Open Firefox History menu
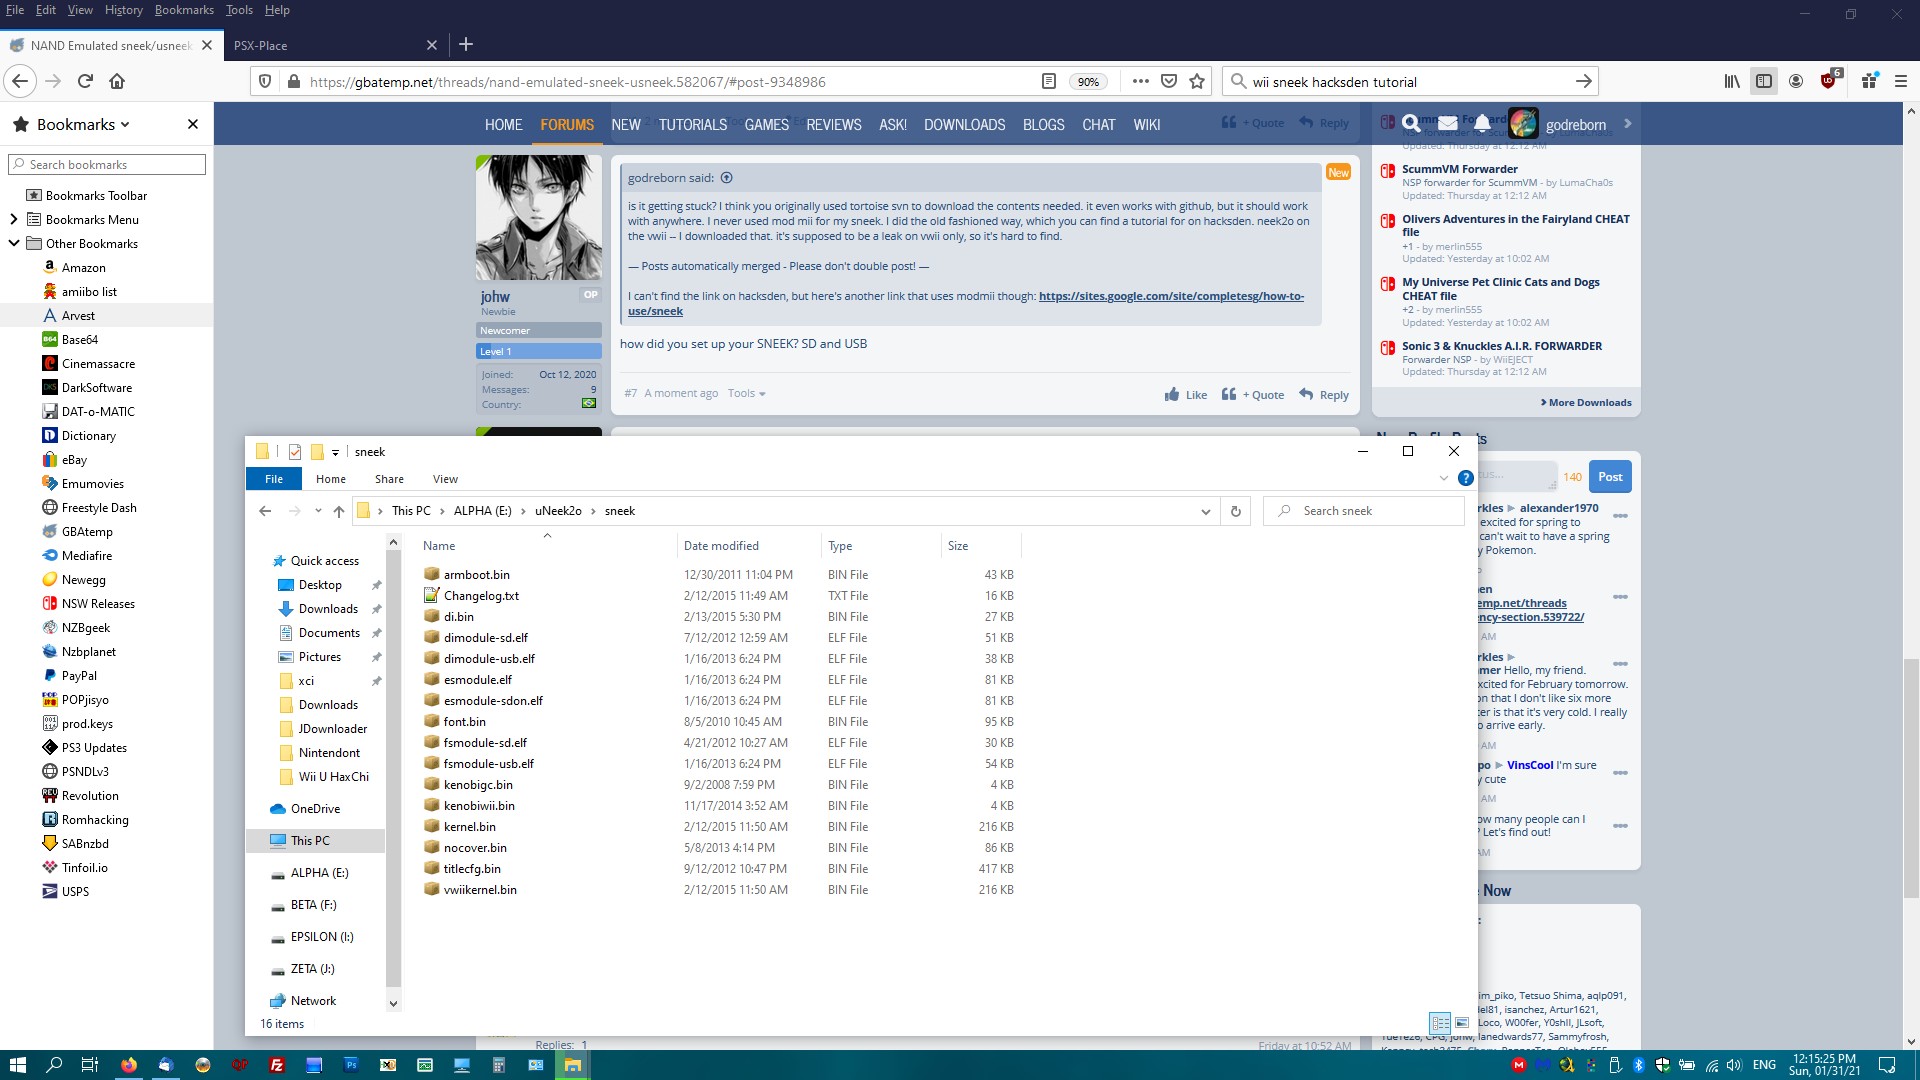The image size is (1920, 1080). point(123,10)
